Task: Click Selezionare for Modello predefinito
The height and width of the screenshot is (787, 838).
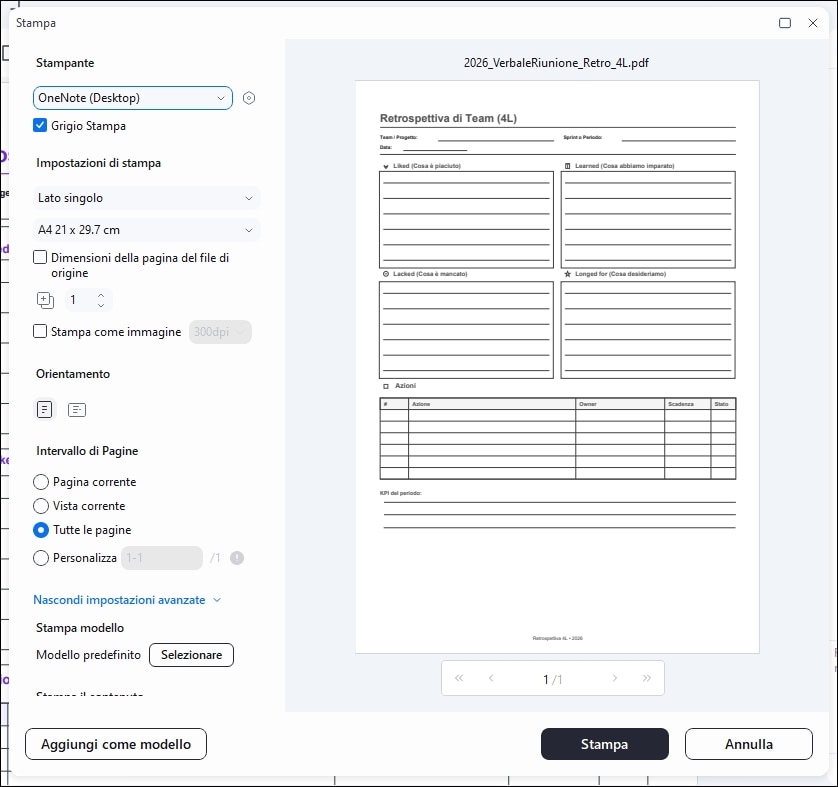Action: pyautogui.click(x=191, y=655)
